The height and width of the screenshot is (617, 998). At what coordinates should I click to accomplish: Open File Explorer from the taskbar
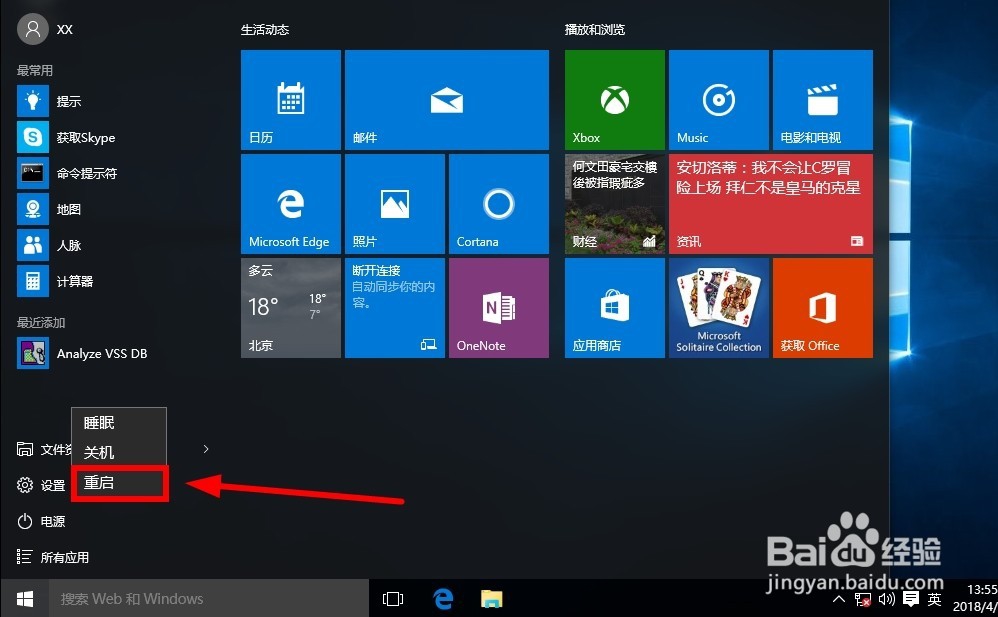(491, 599)
